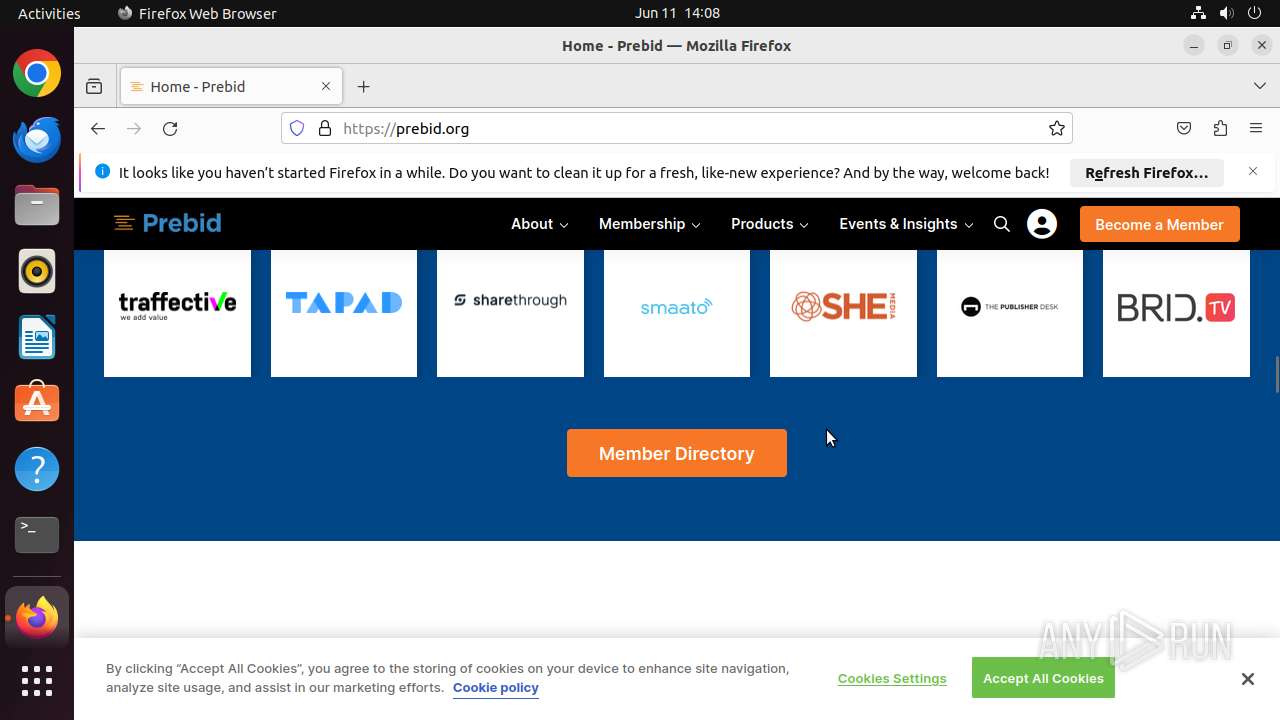Dismiss the Refresh Firefox notification bar
This screenshot has height=720, width=1280.
point(1252,172)
